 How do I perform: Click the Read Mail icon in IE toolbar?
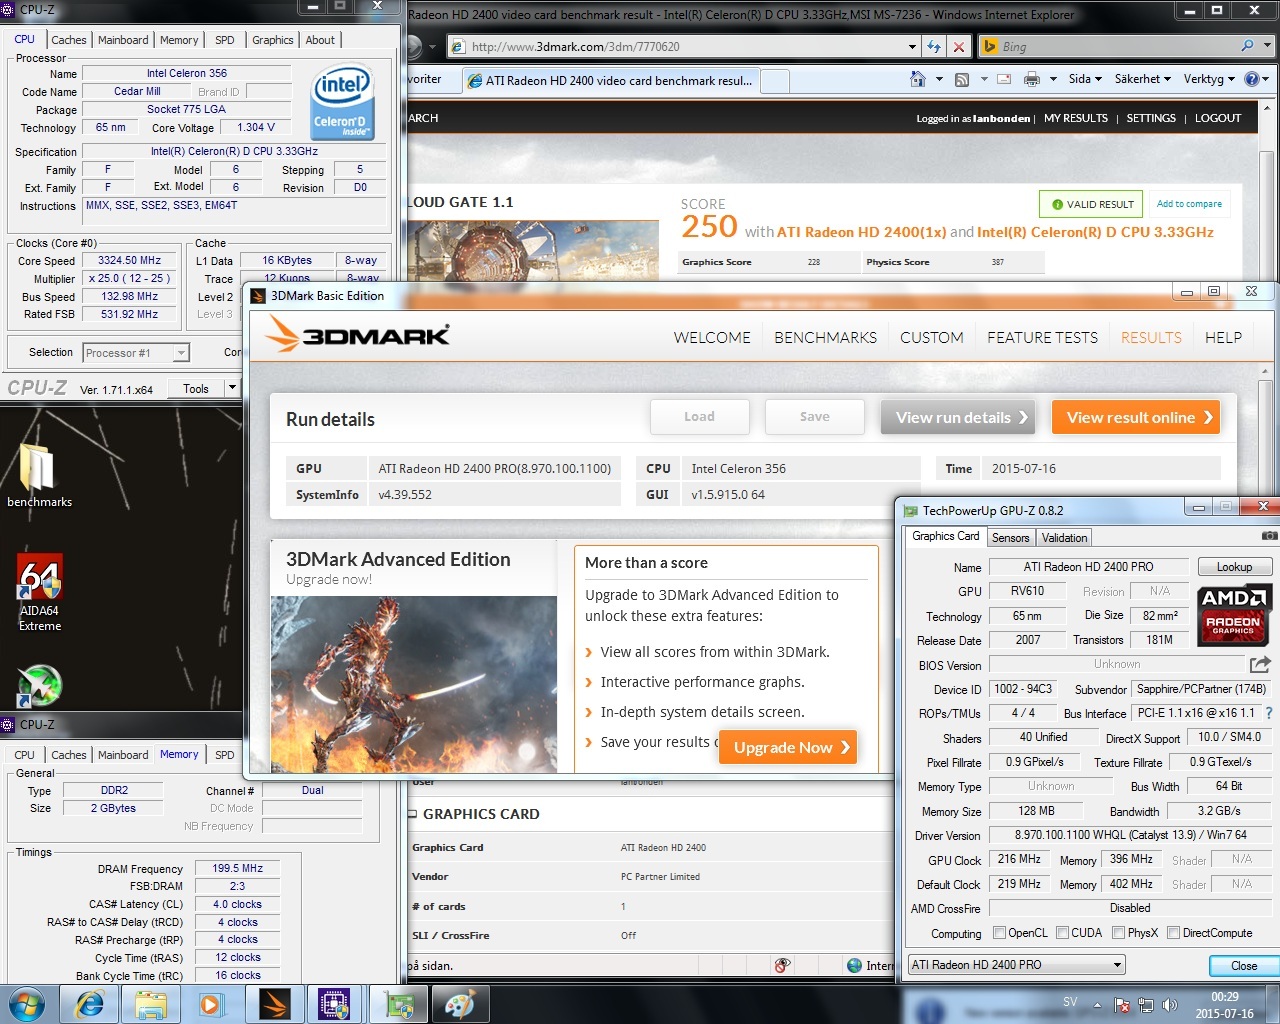(x=1004, y=79)
